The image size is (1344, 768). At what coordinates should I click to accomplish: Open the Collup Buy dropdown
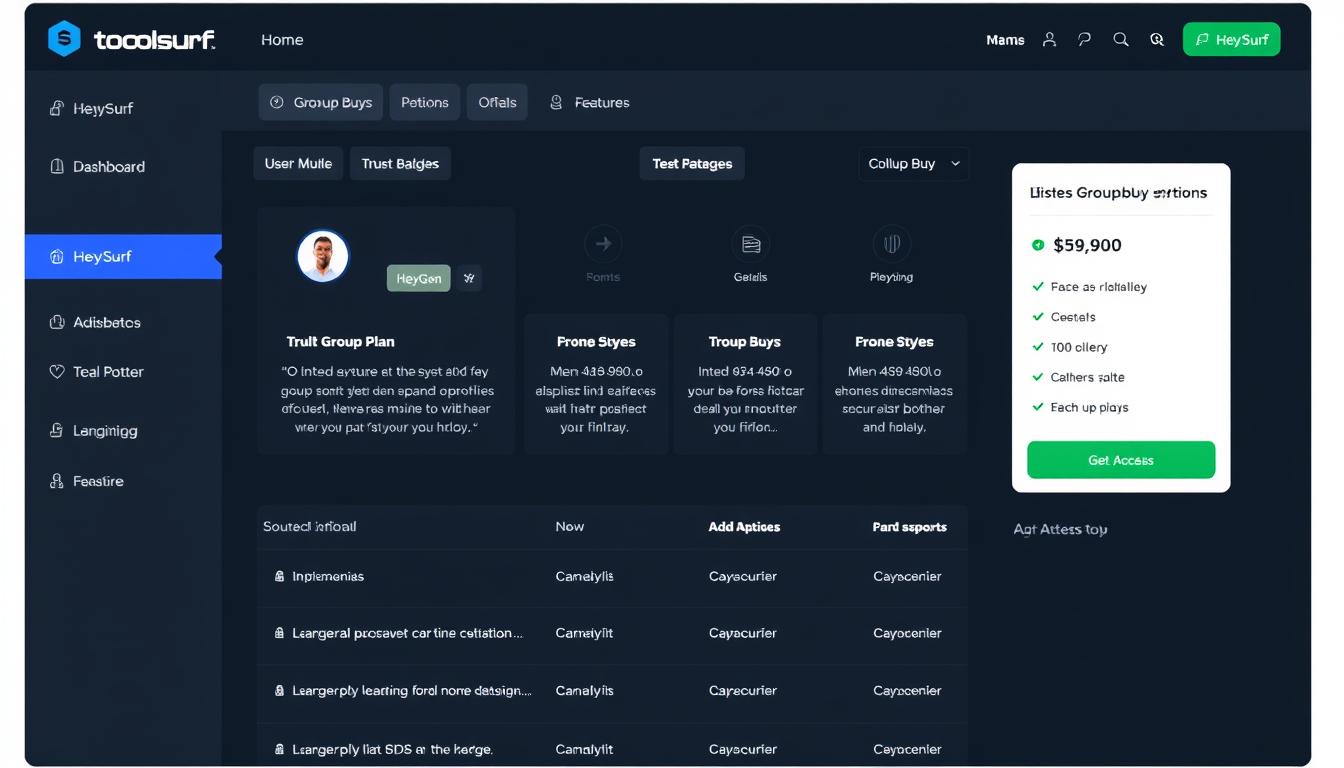913,164
